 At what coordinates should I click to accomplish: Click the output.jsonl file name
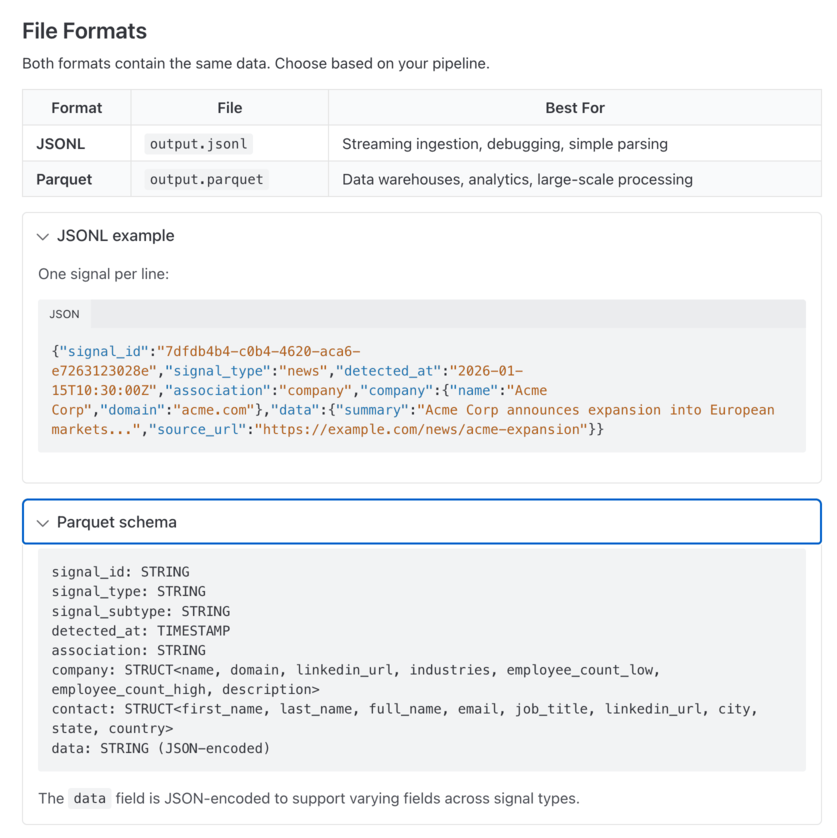[x=198, y=144]
